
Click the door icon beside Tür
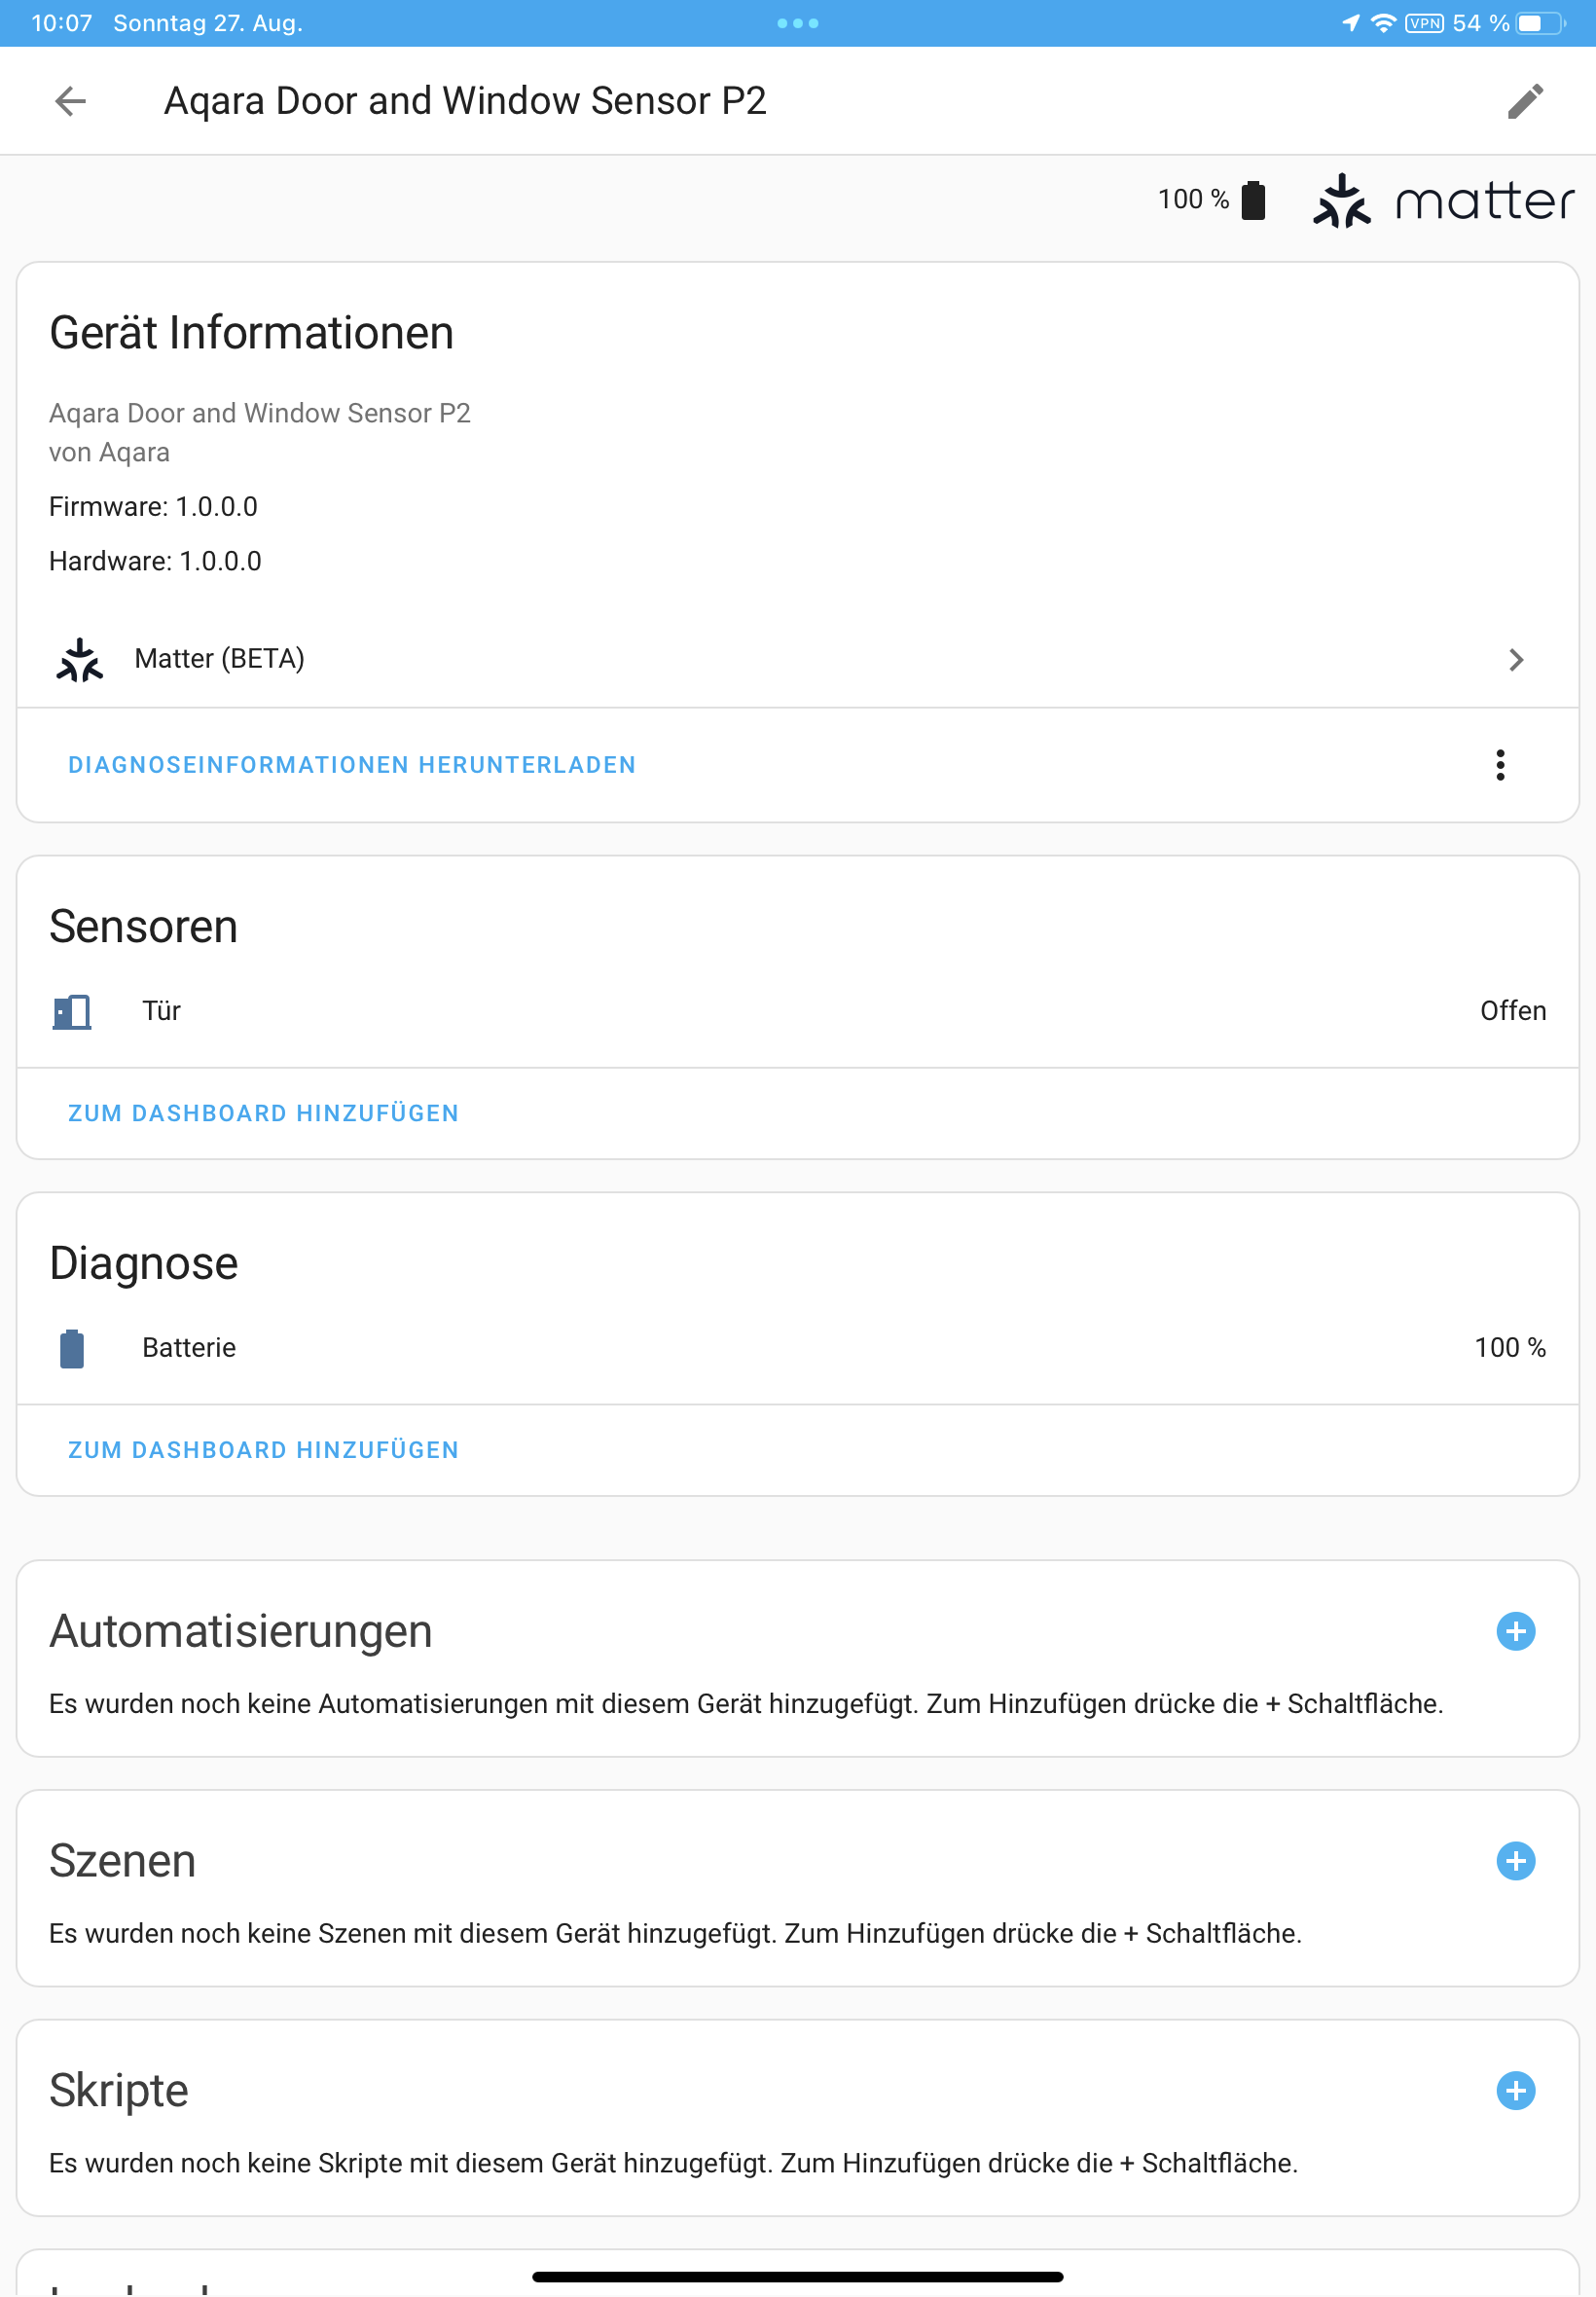[x=72, y=1011]
